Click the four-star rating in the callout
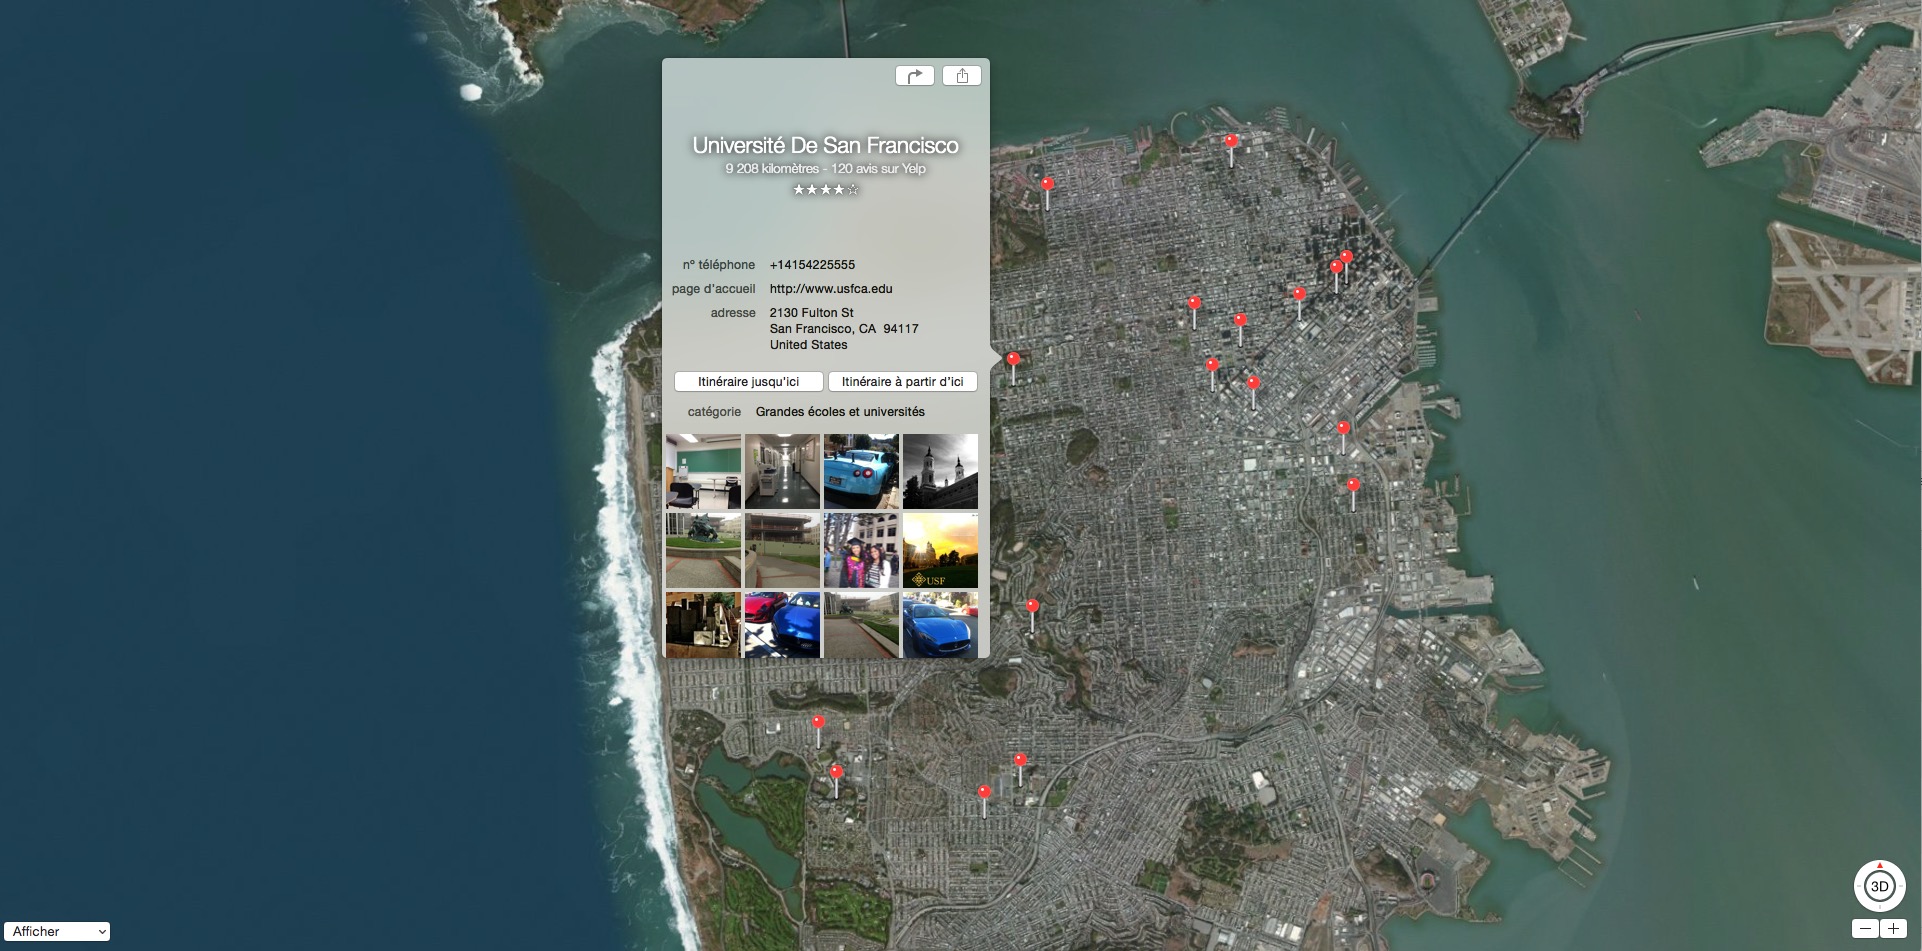This screenshot has height=951, width=1922. [x=825, y=189]
